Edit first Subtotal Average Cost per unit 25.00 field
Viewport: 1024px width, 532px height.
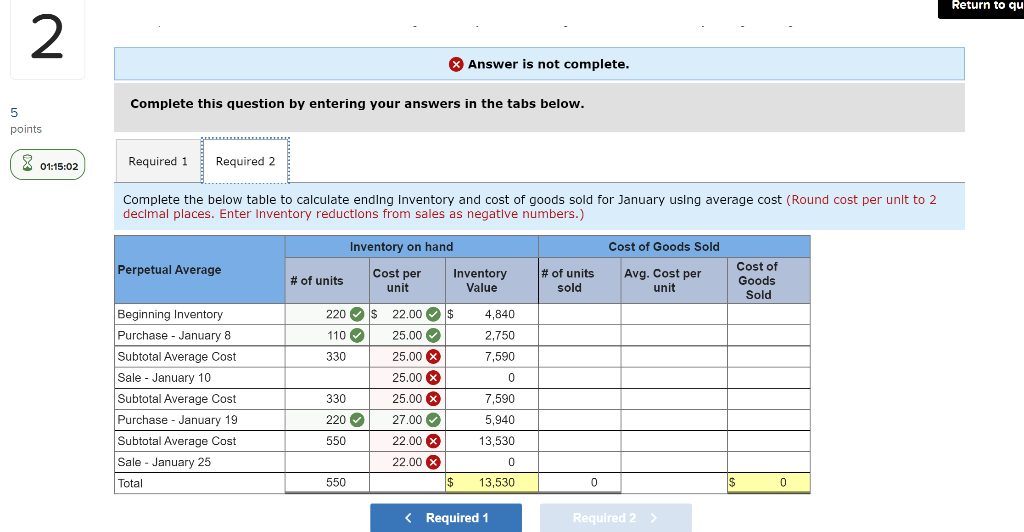[408, 356]
